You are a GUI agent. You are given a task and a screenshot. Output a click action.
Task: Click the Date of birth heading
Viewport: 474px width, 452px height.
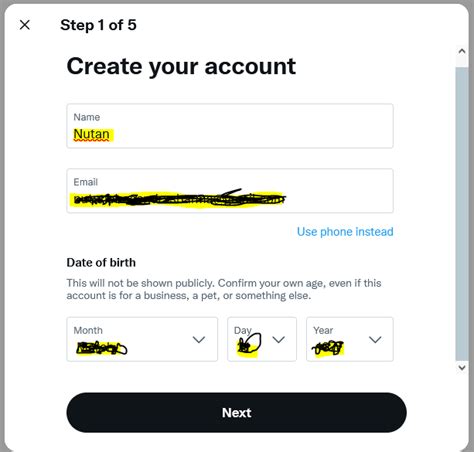101,263
